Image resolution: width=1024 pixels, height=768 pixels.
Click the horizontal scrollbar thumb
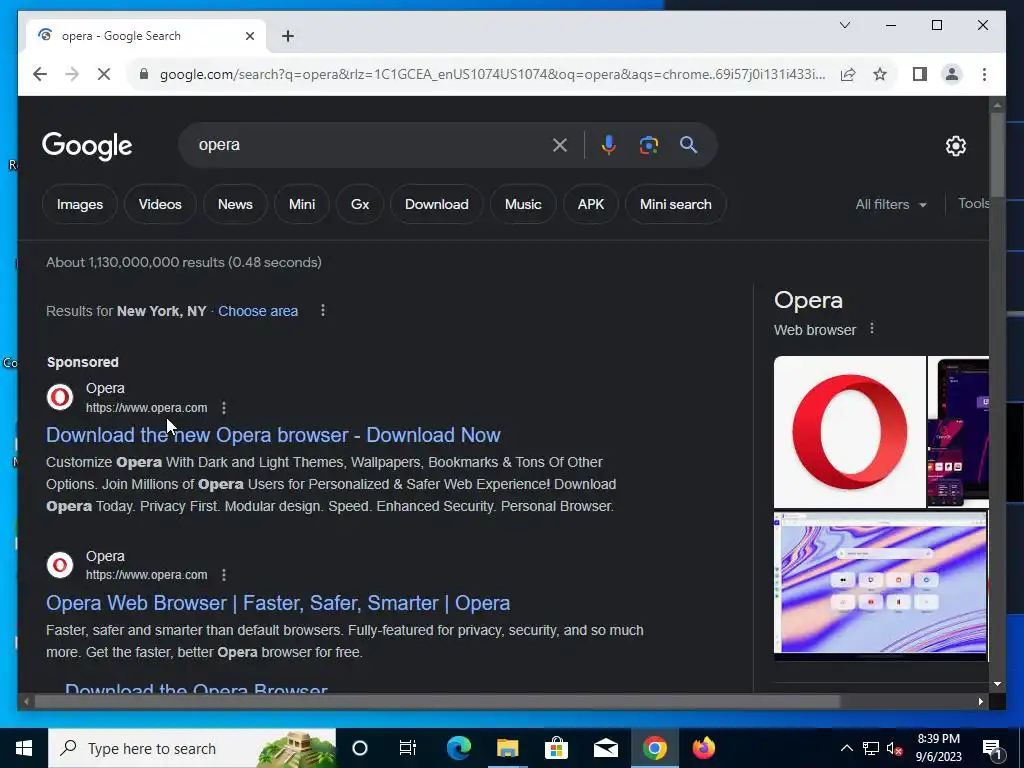pos(437,702)
